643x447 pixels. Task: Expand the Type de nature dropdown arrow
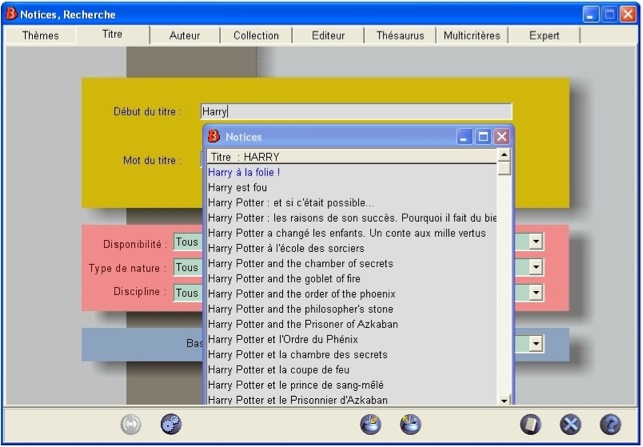pos(536,267)
